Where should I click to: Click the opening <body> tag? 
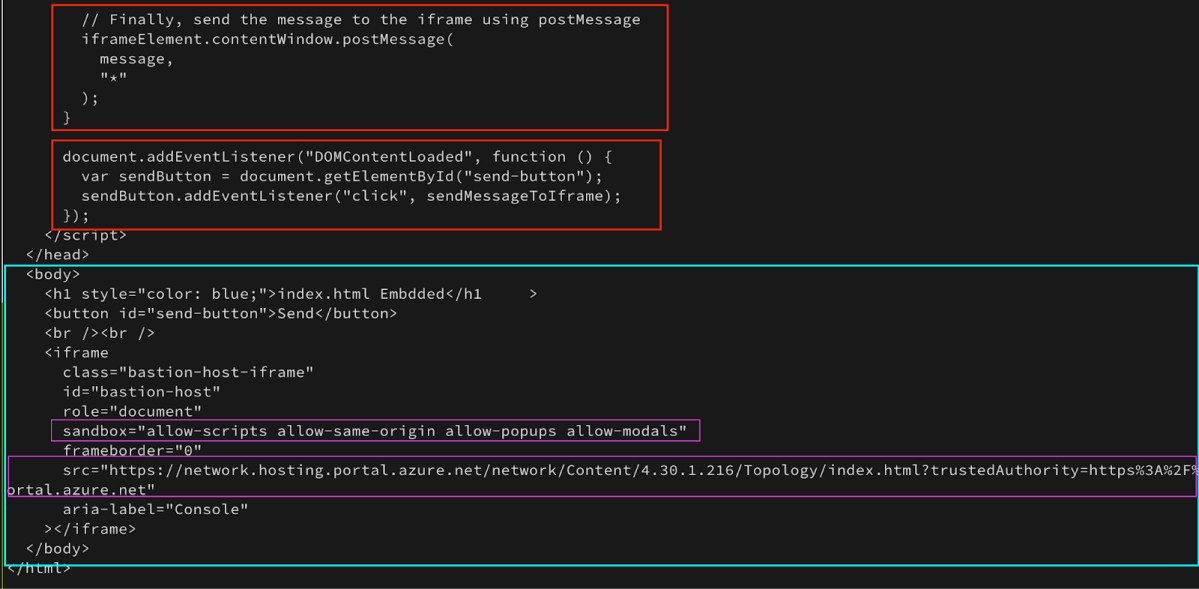tap(53, 275)
